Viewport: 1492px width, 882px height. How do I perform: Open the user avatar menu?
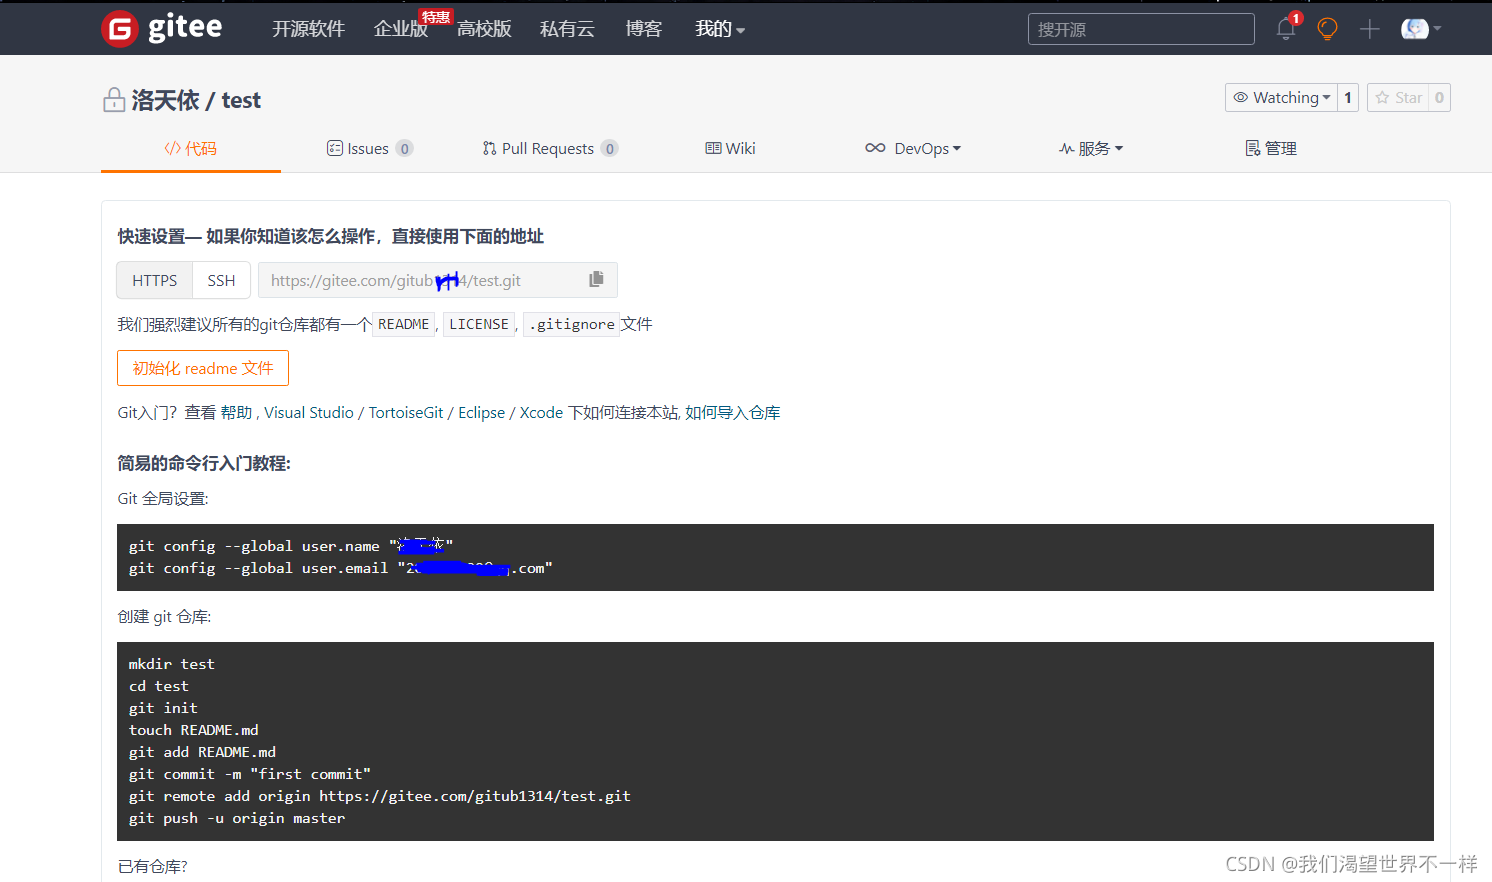click(x=1420, y=29)
